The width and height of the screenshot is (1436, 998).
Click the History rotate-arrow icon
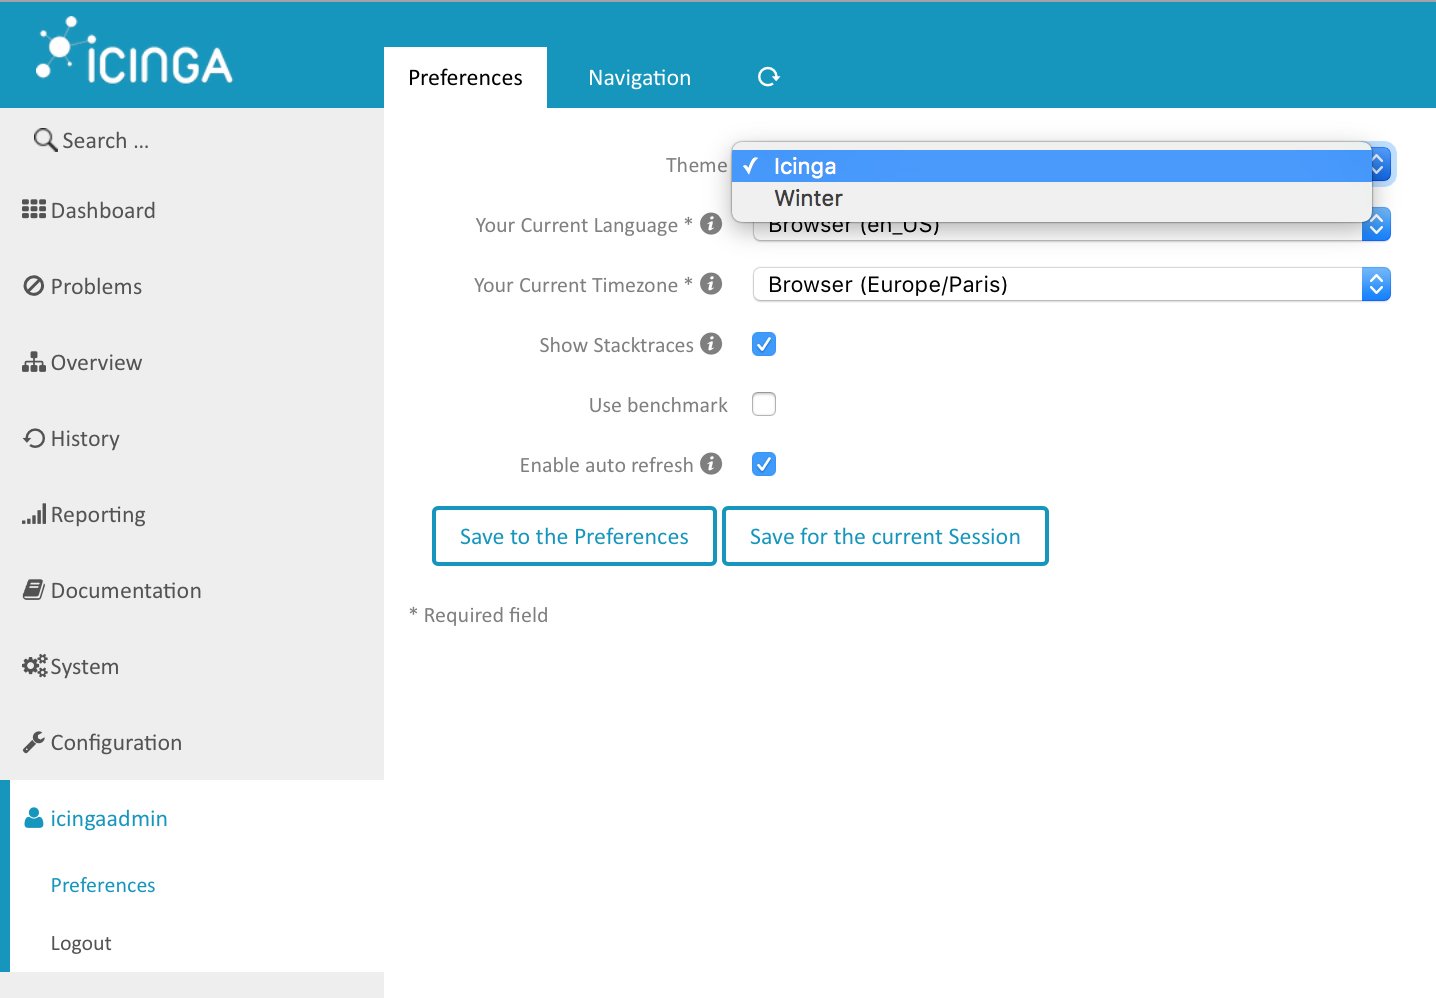point(34,438)
